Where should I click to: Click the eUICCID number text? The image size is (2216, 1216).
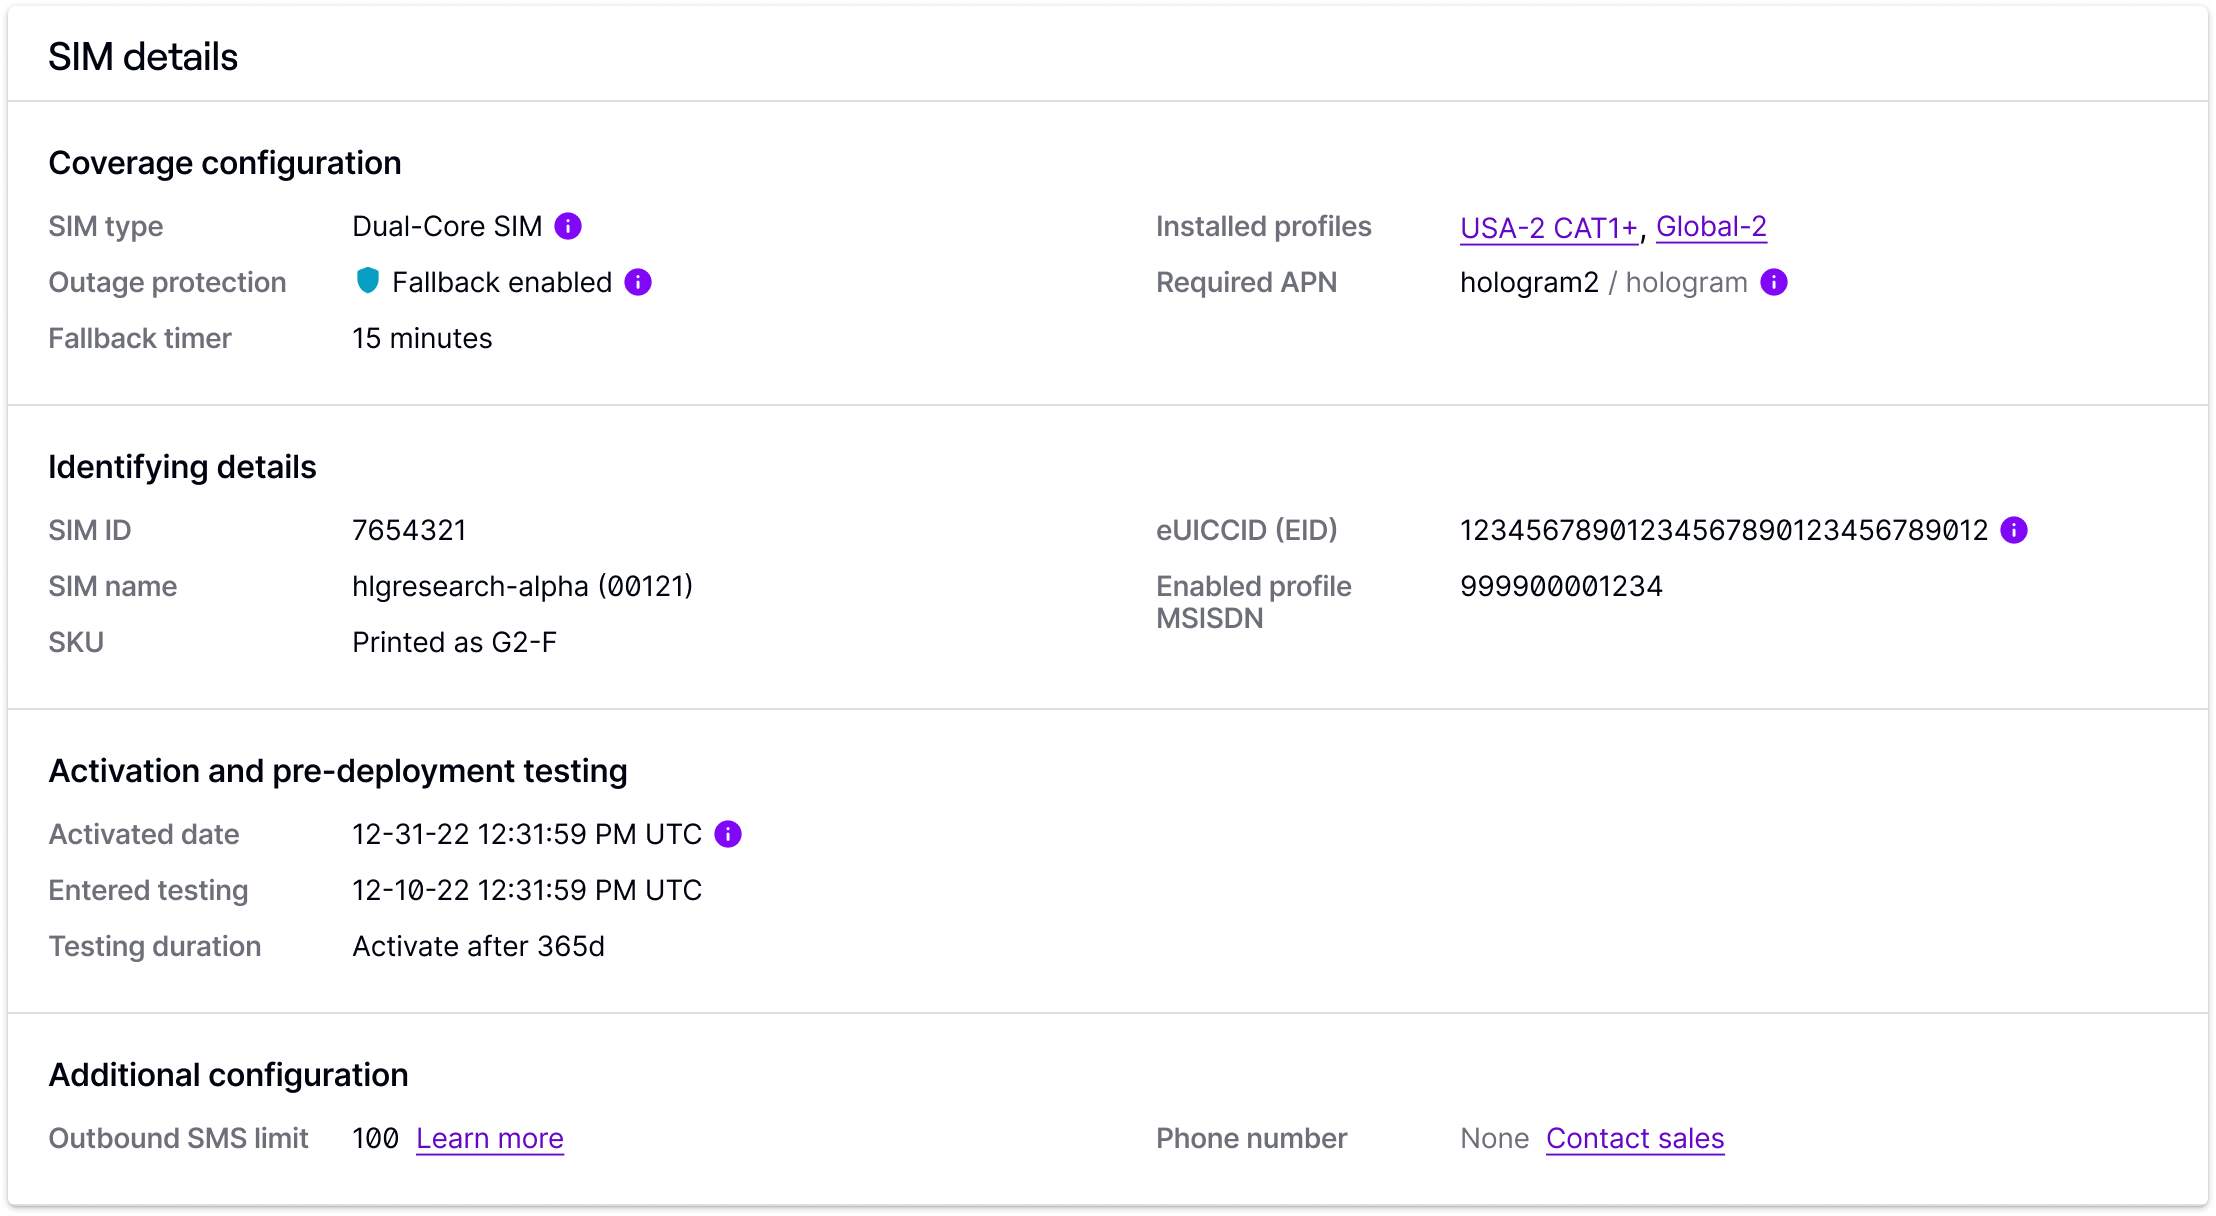tap(1724, 530)
